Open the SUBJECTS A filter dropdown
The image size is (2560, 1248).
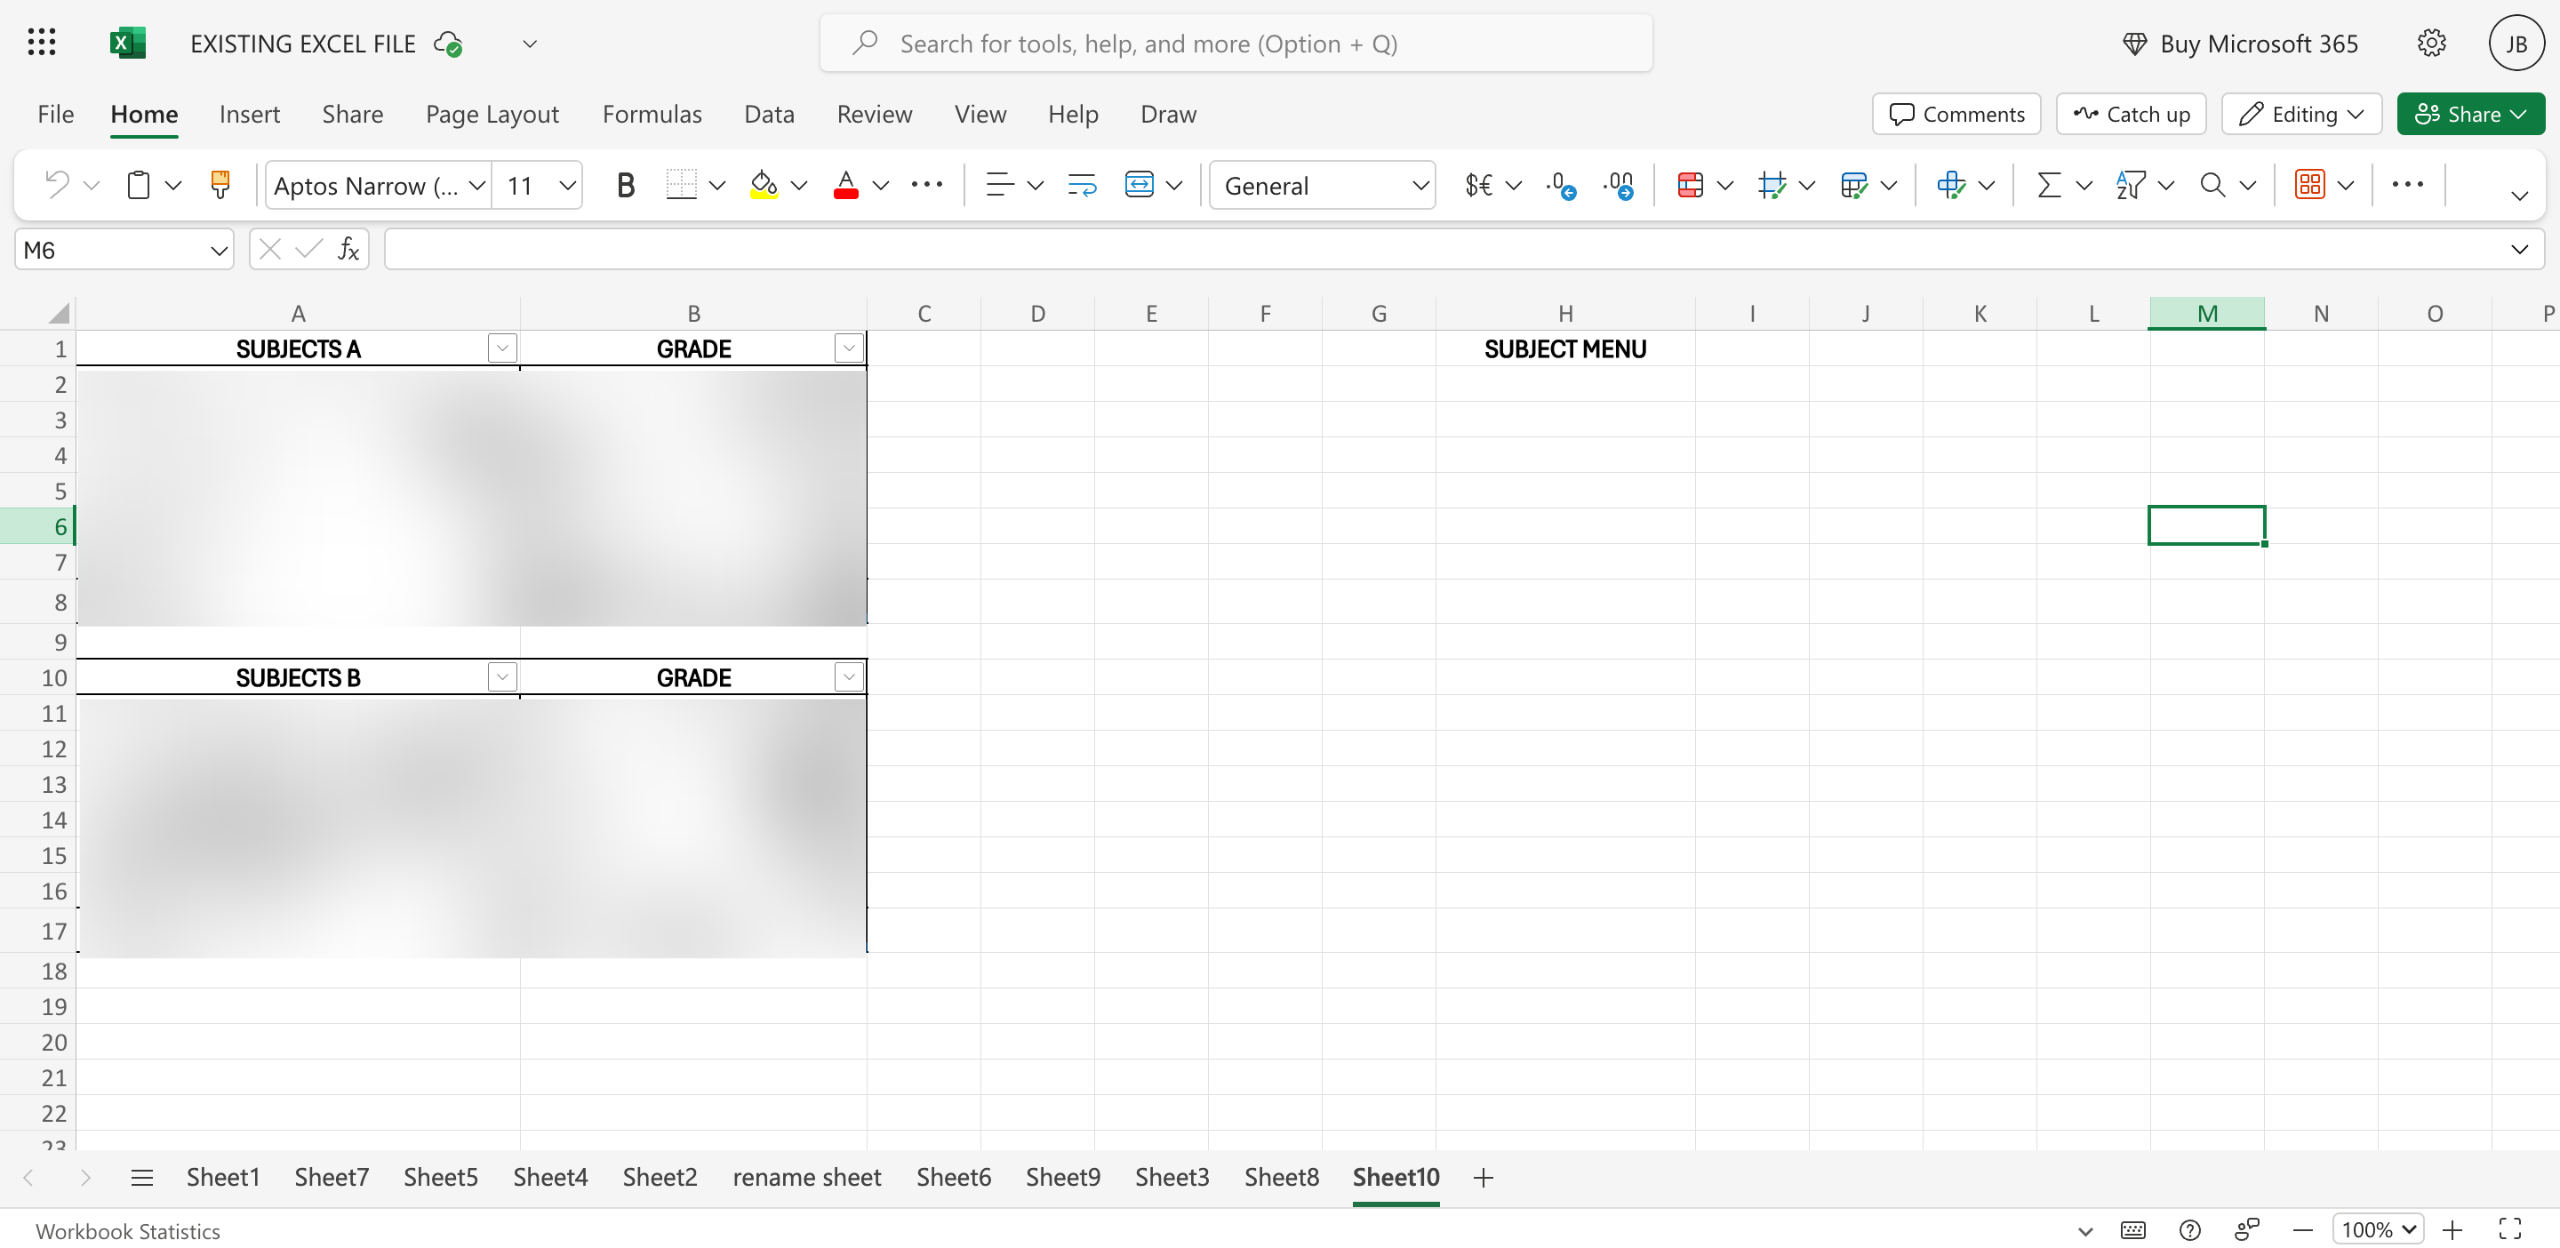pyautogui.click(x=502, y=348)
